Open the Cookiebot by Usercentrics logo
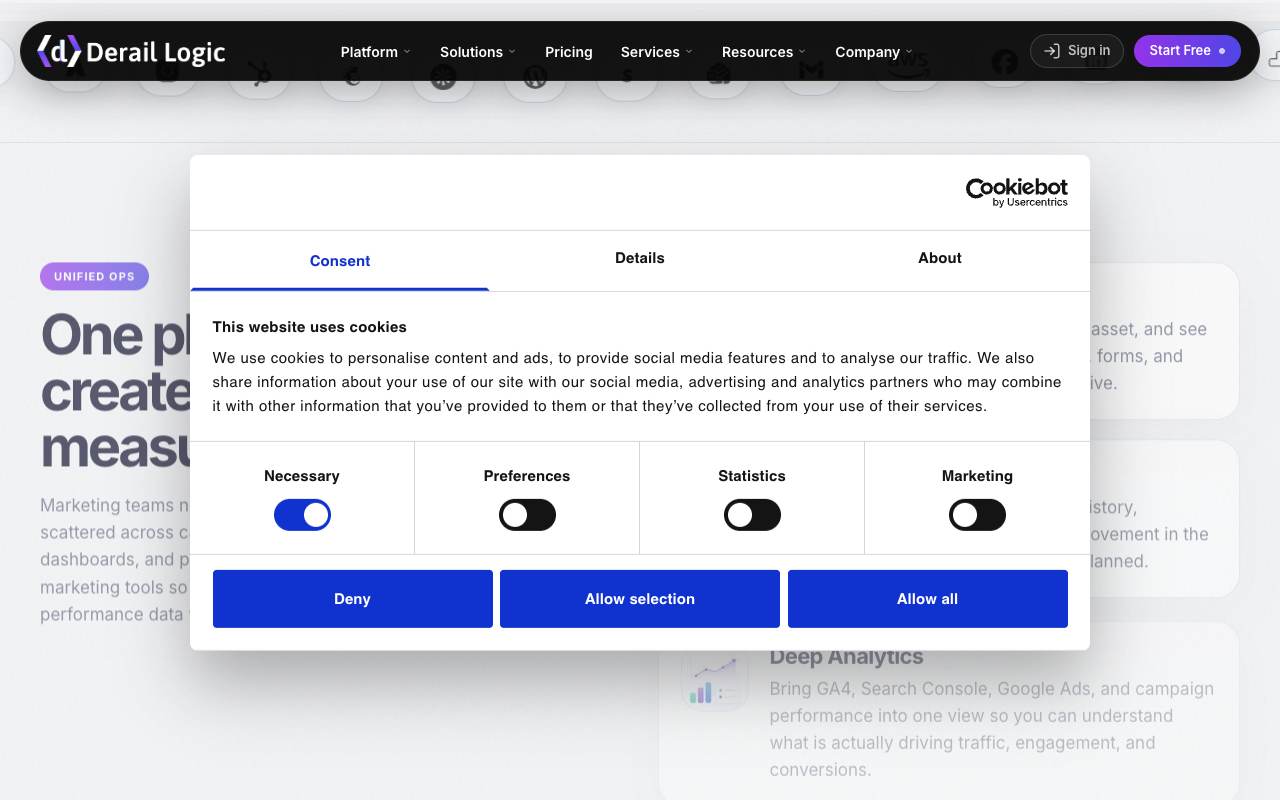 1016,192
